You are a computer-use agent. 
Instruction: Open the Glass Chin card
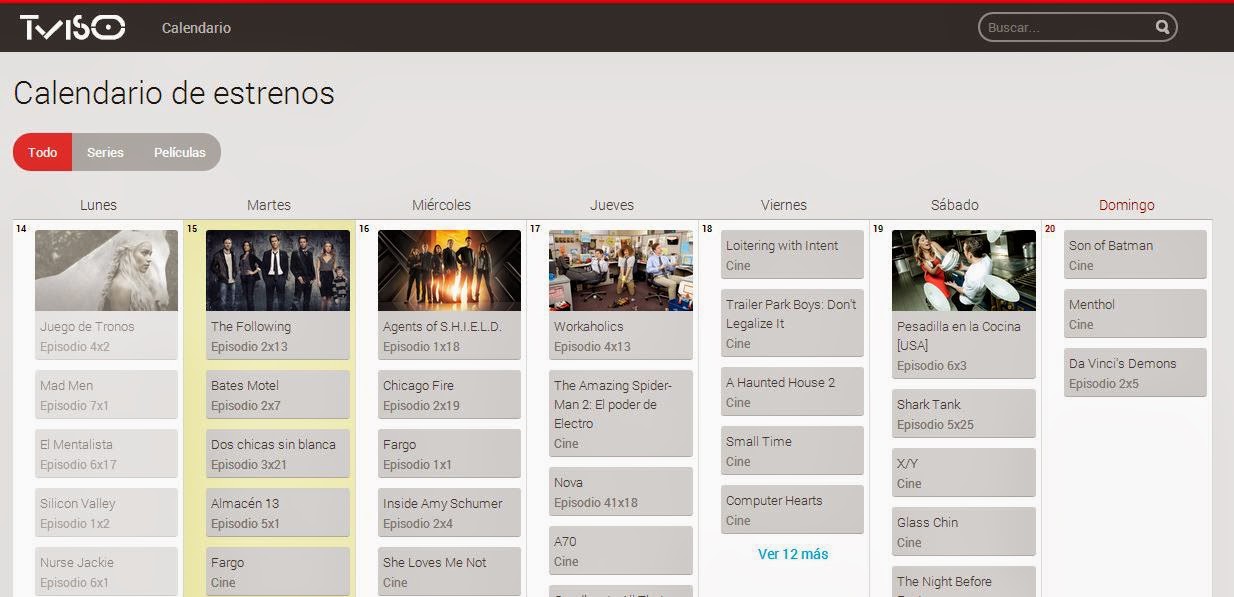pos(964,532)
